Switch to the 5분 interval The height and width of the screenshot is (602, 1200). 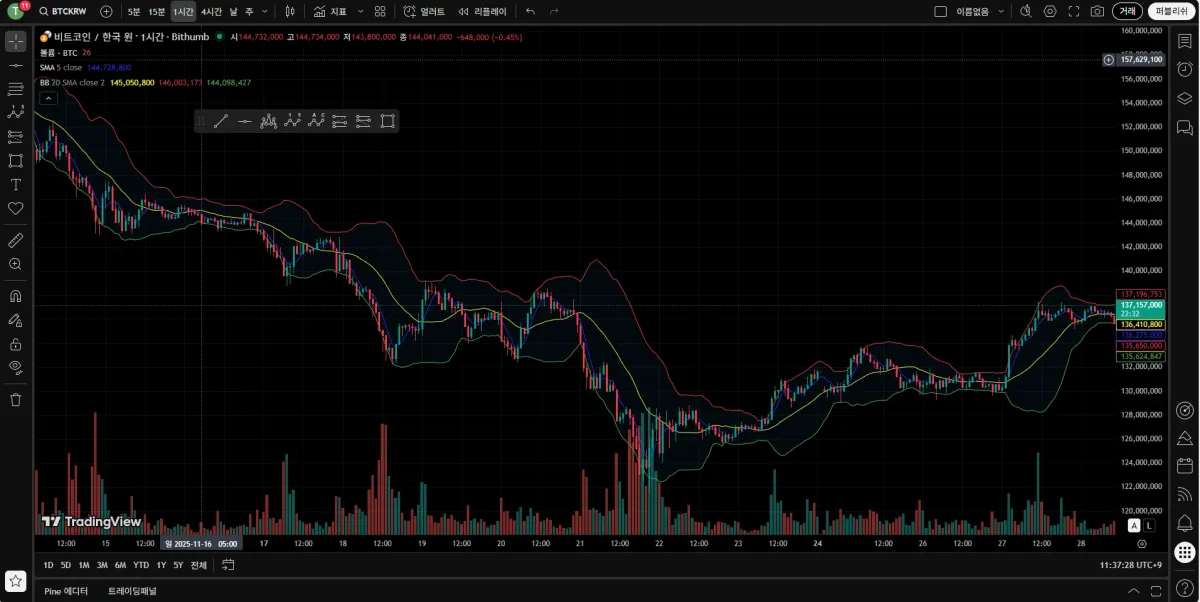coord(134,11)
